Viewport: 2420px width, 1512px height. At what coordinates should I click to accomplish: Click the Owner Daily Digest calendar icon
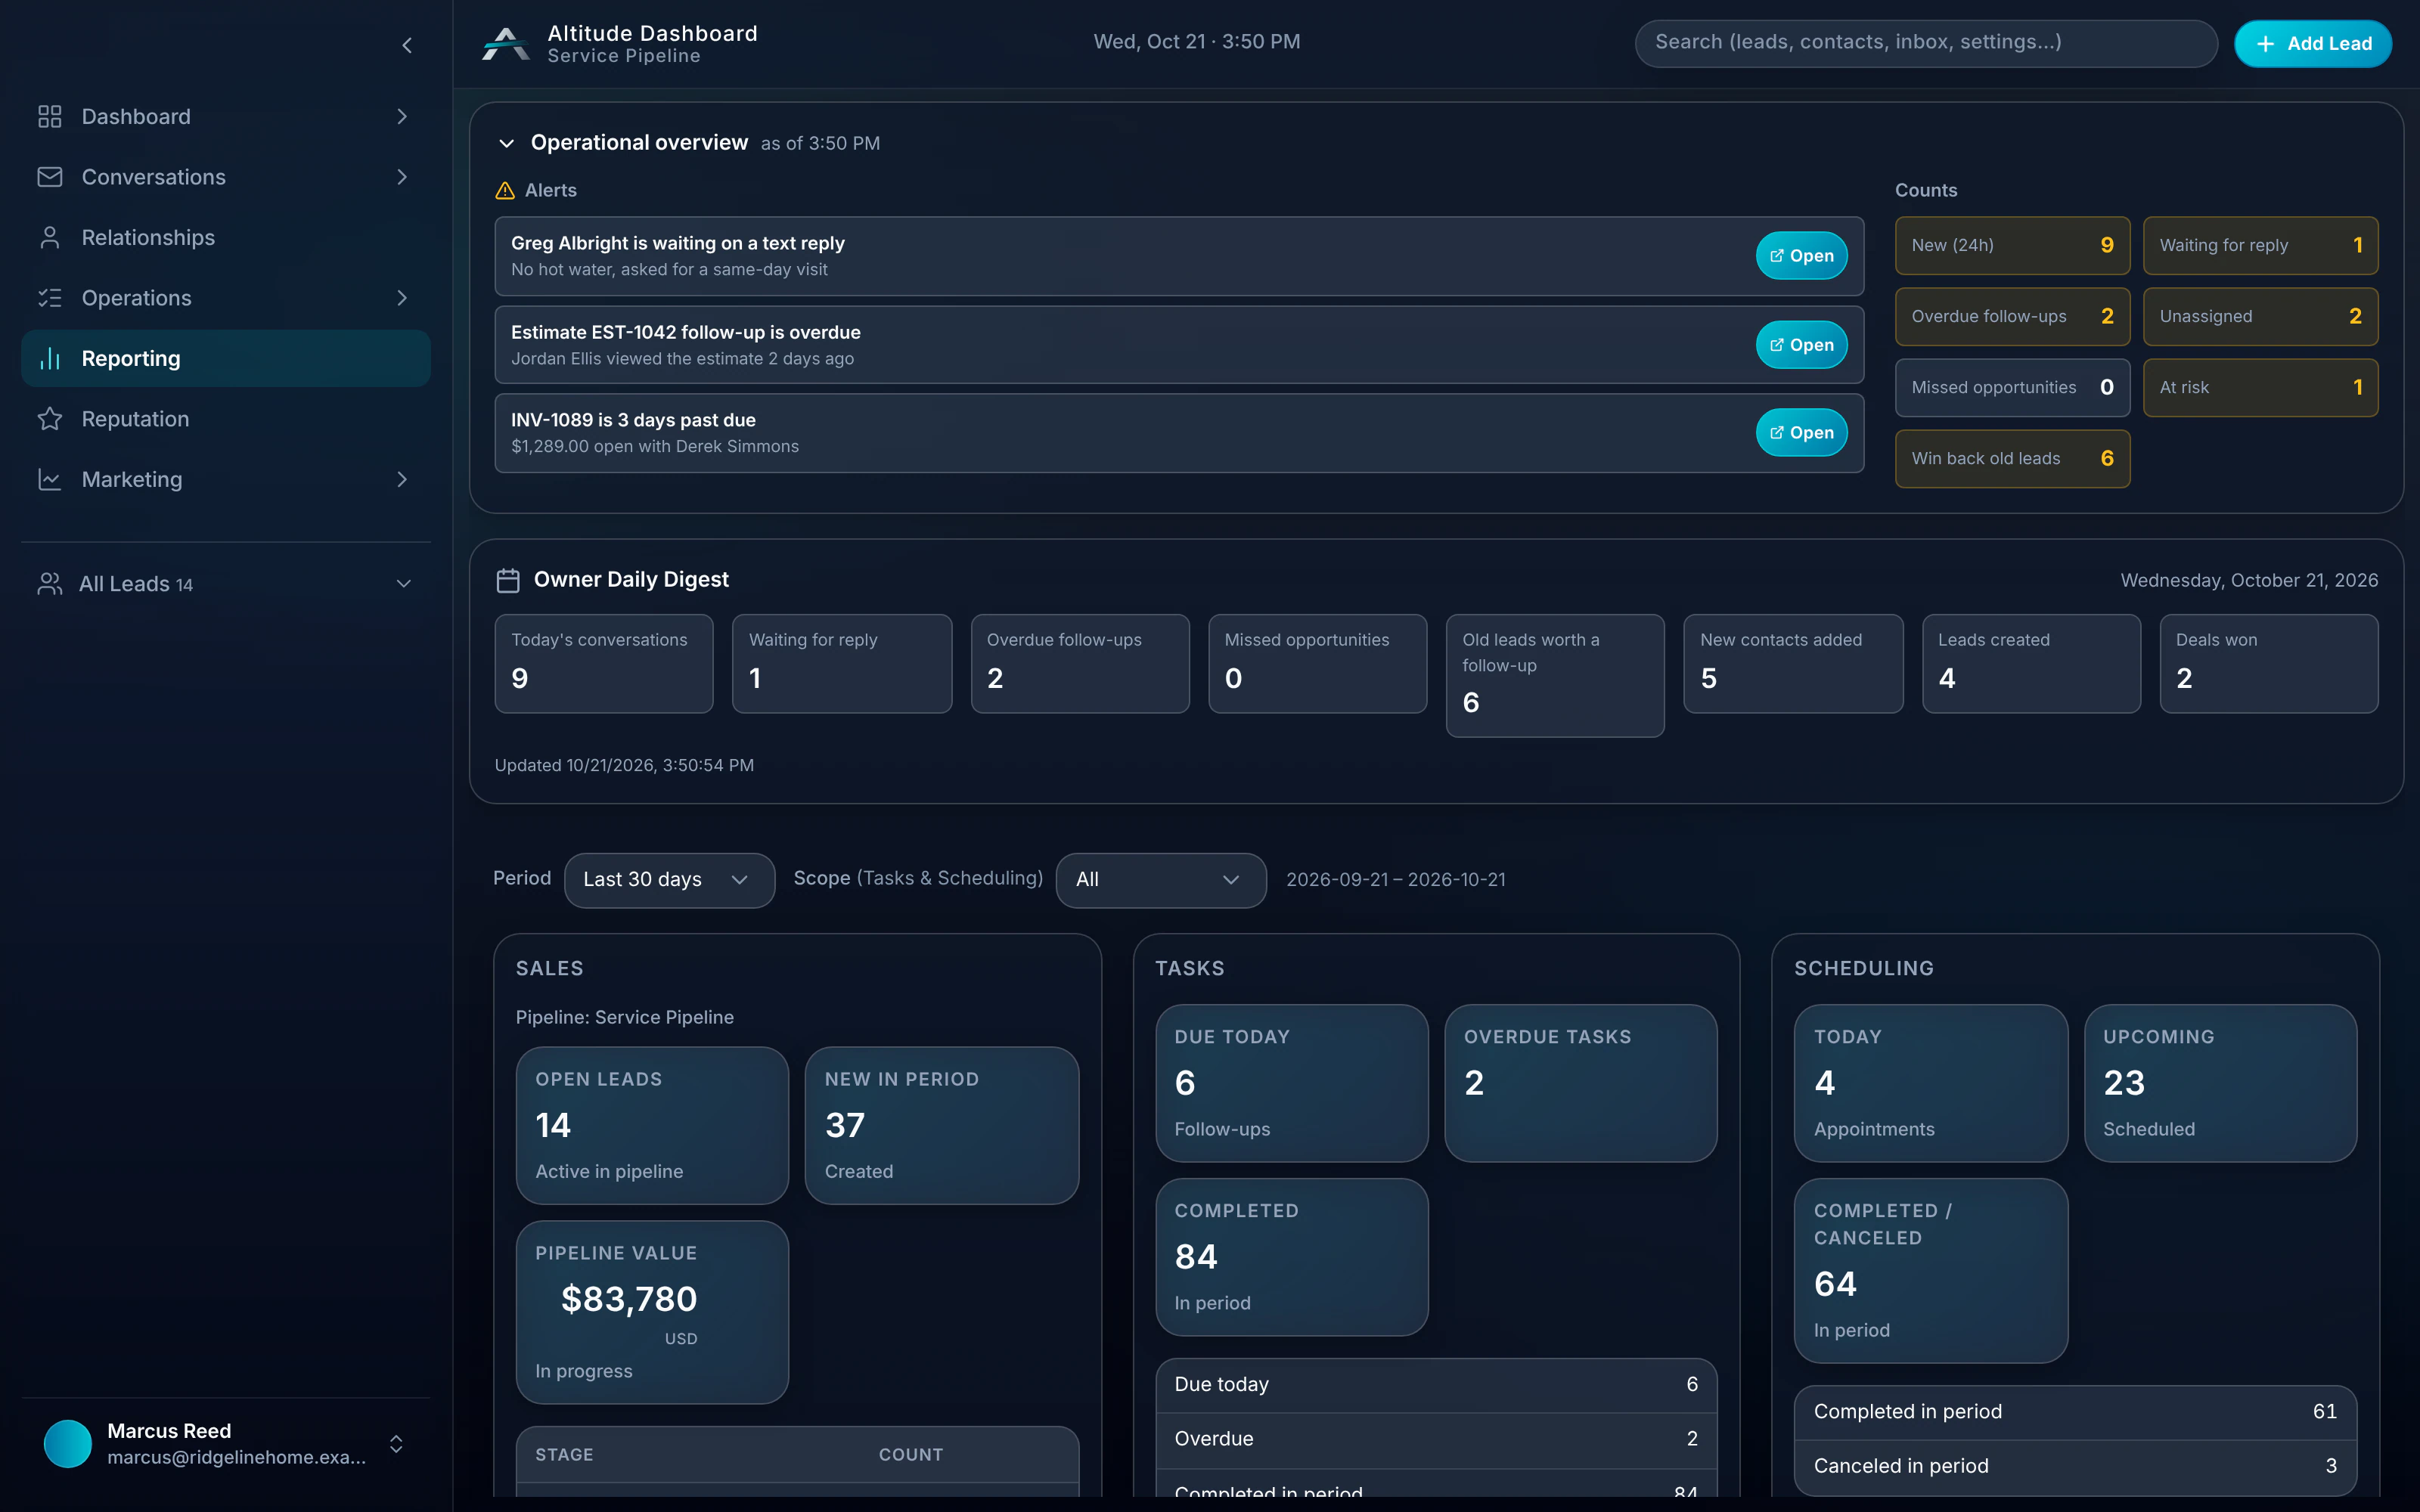pos(508,580)
